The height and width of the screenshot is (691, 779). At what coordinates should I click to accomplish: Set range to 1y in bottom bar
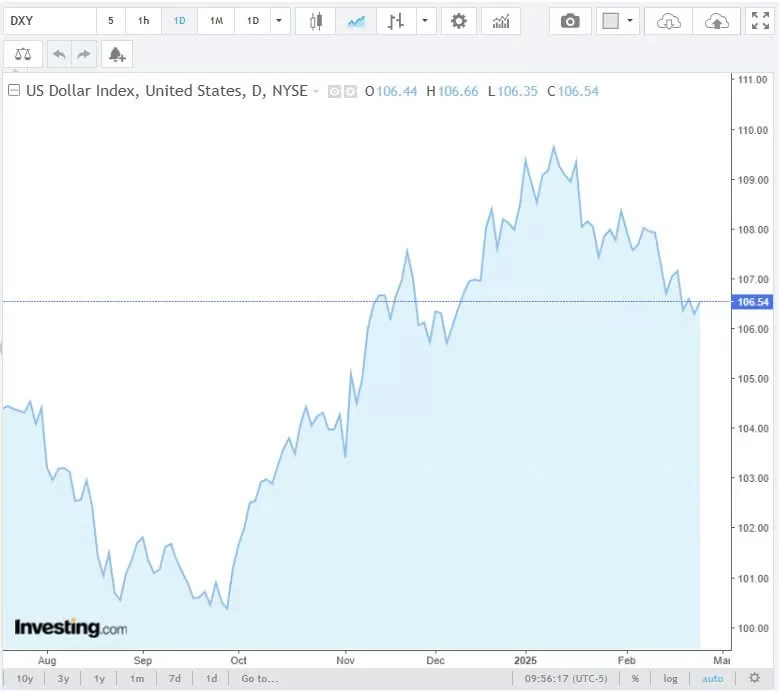pyautogui.click(x=99, y=679)
